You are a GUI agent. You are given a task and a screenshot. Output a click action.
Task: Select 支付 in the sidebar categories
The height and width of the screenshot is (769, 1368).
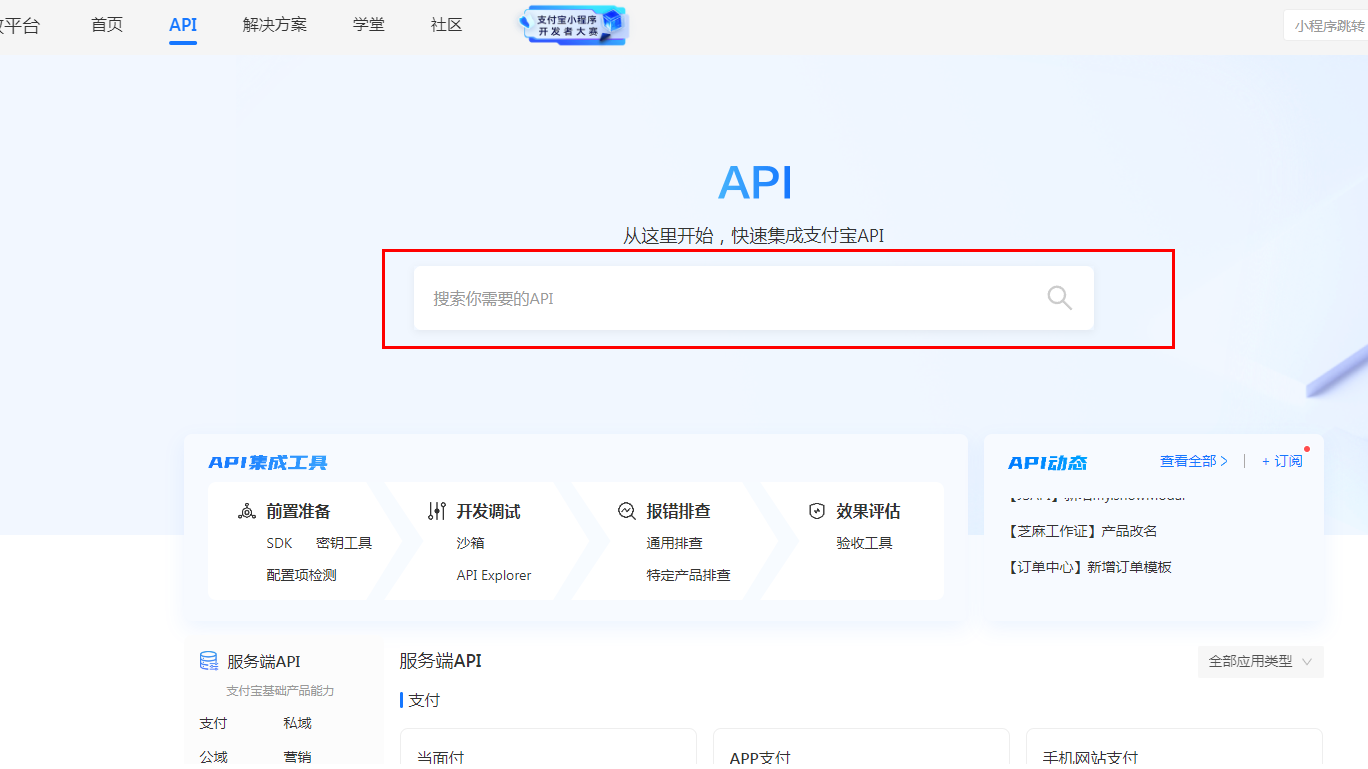point(213,723)
